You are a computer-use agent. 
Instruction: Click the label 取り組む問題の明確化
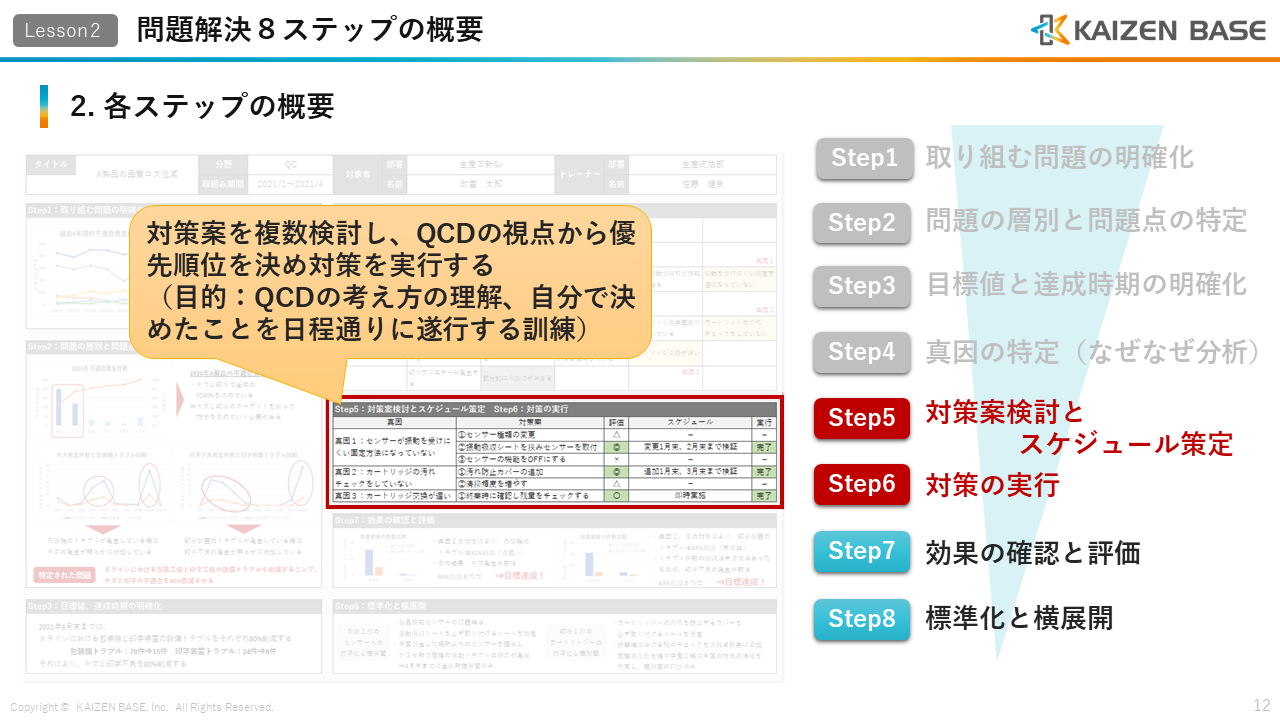pos(1059,157)
